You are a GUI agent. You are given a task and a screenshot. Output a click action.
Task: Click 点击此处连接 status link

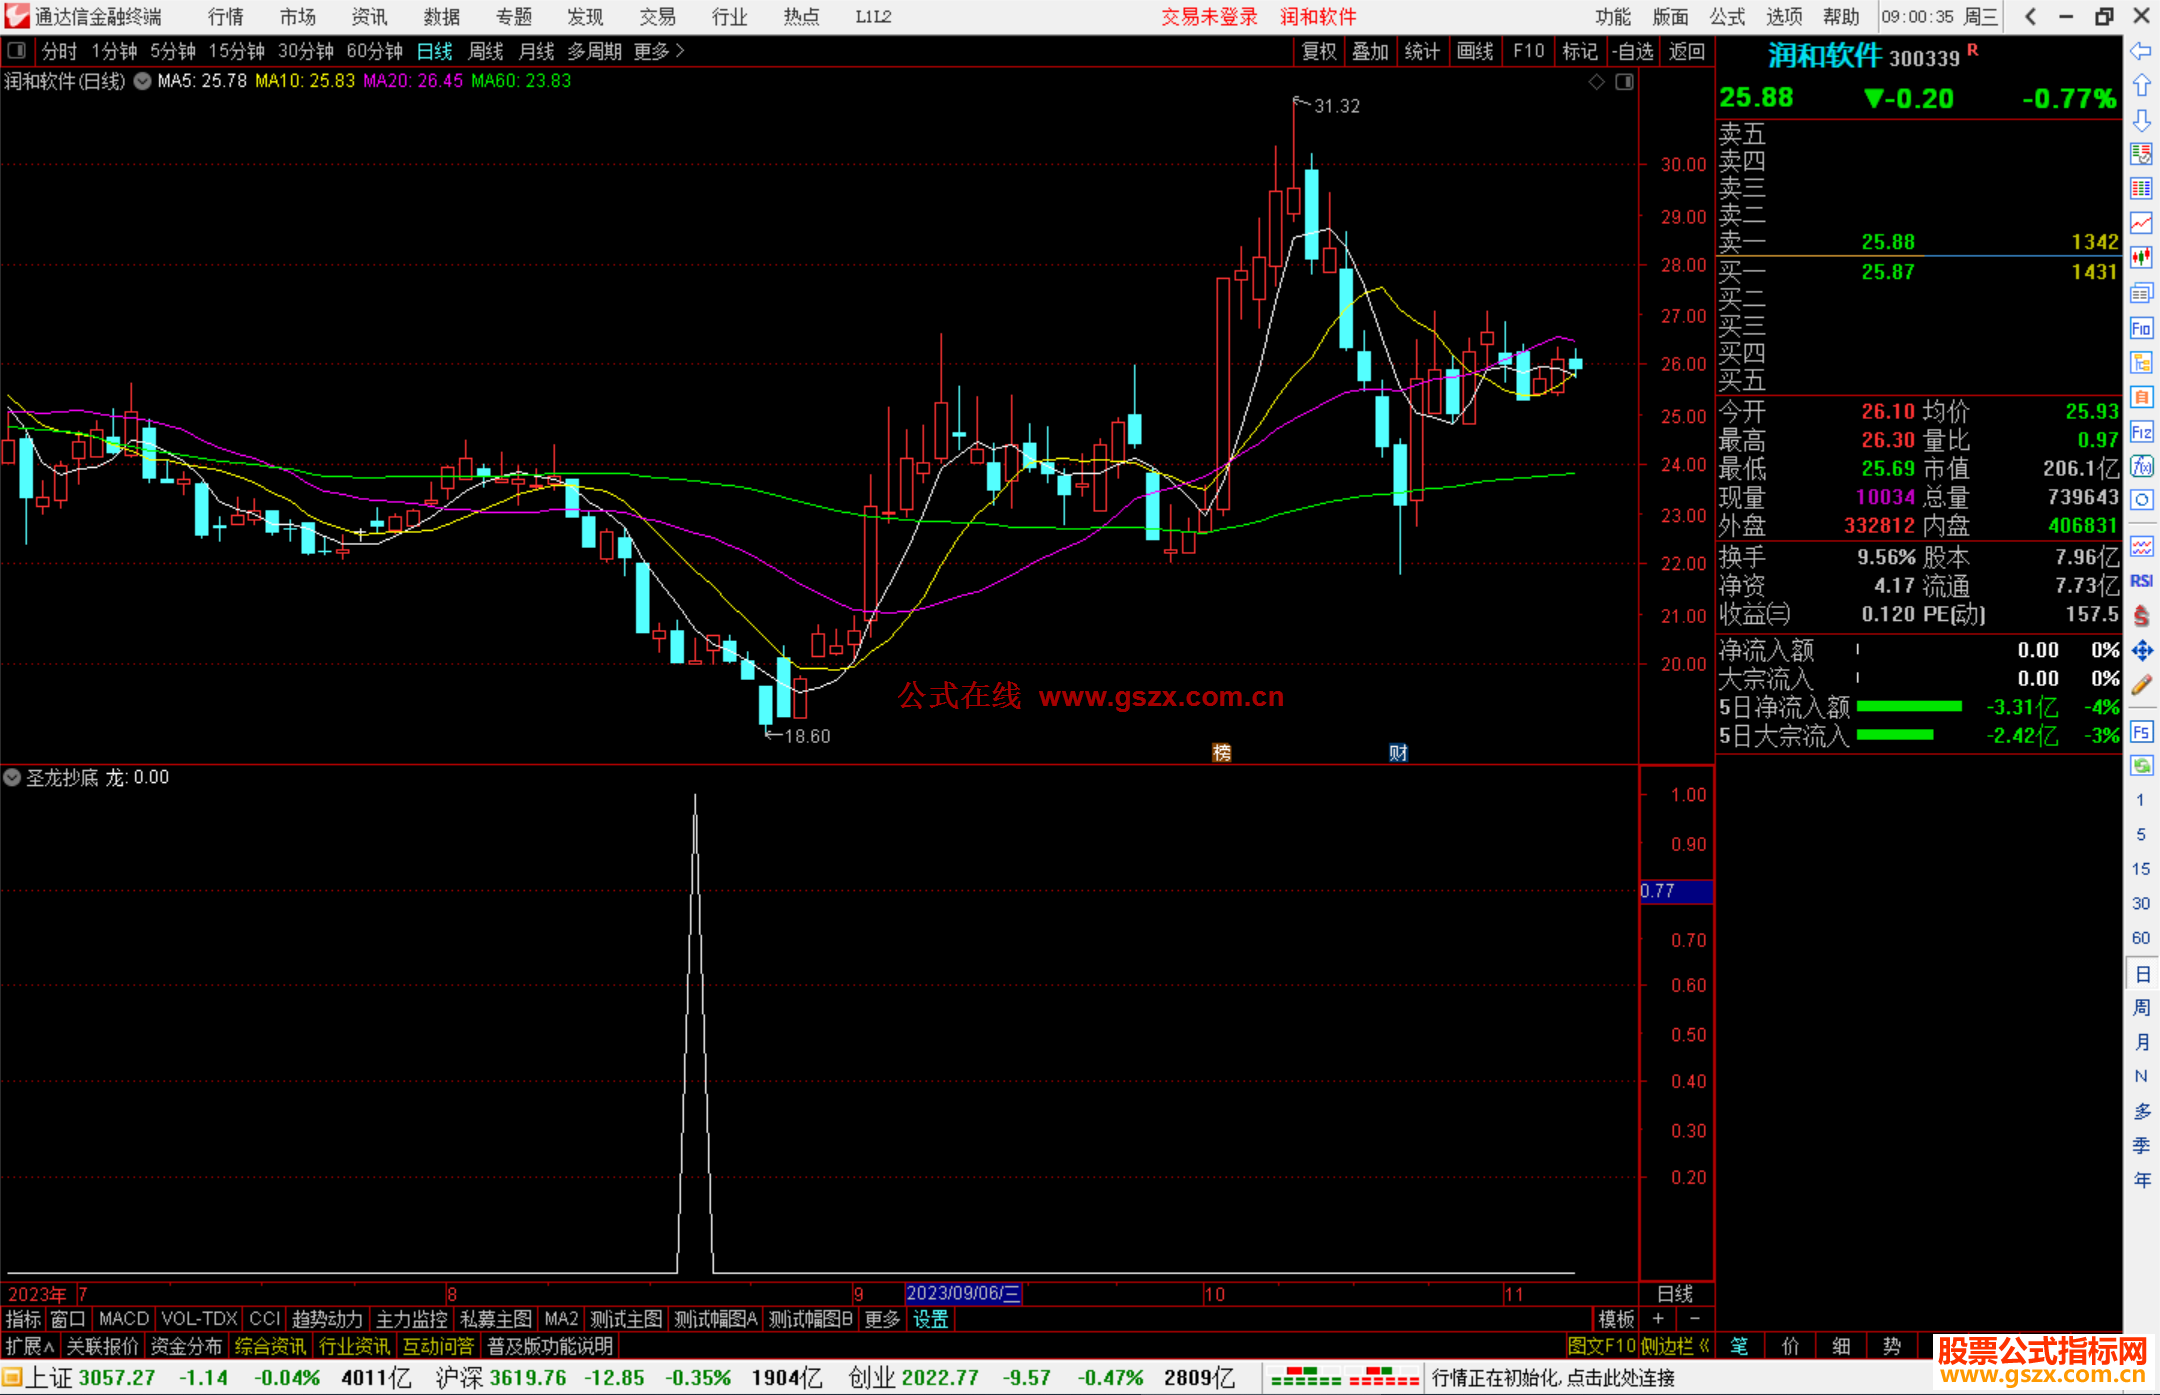[x=1620, y=1378]
